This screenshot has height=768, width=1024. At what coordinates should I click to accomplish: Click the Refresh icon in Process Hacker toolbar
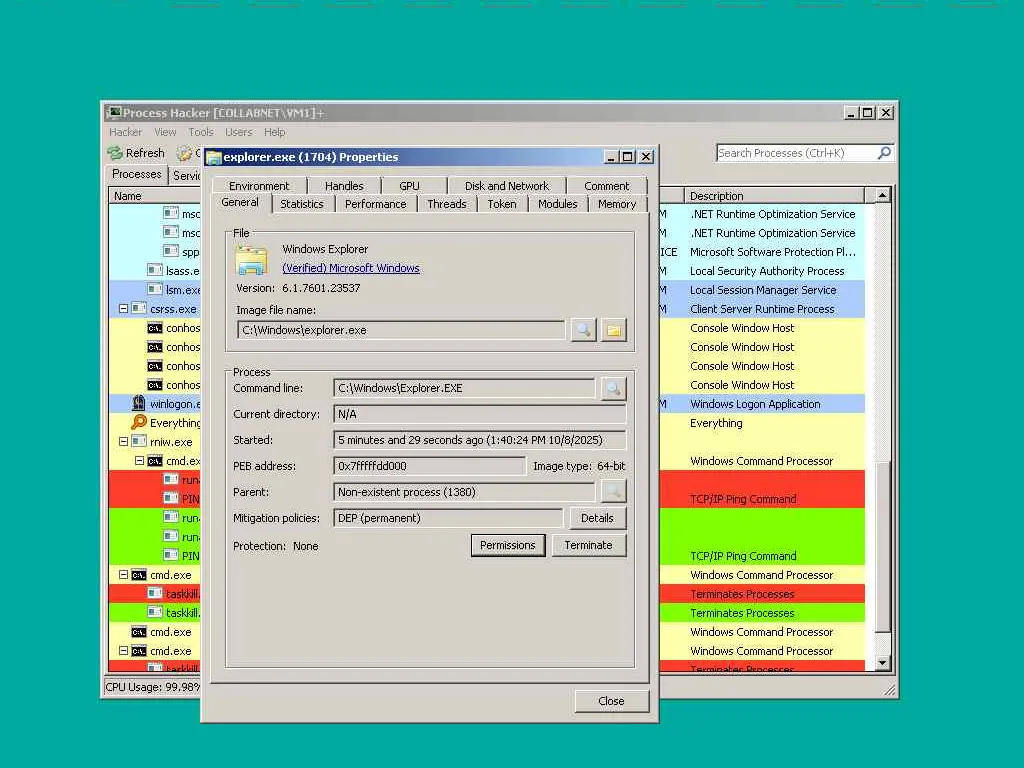[x=115, y=153]
